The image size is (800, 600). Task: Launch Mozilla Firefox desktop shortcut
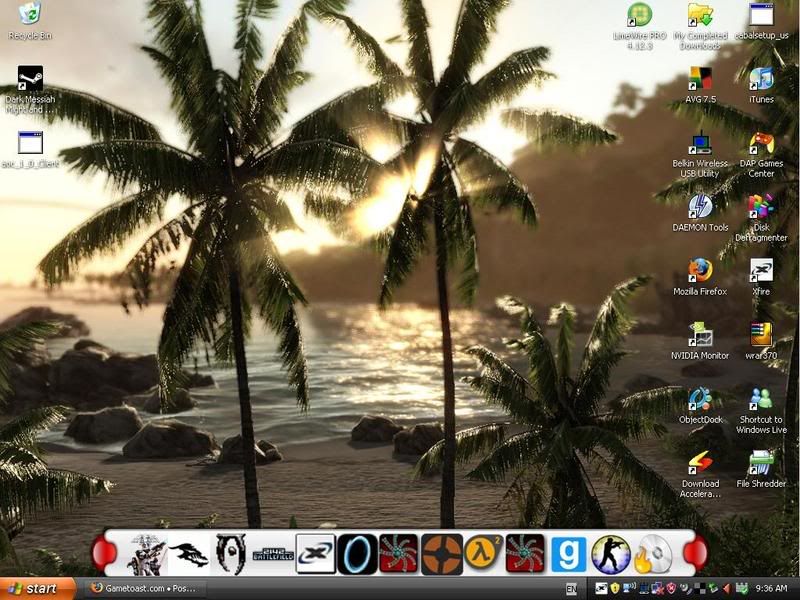pyautogui.click(x=700, y=278)
